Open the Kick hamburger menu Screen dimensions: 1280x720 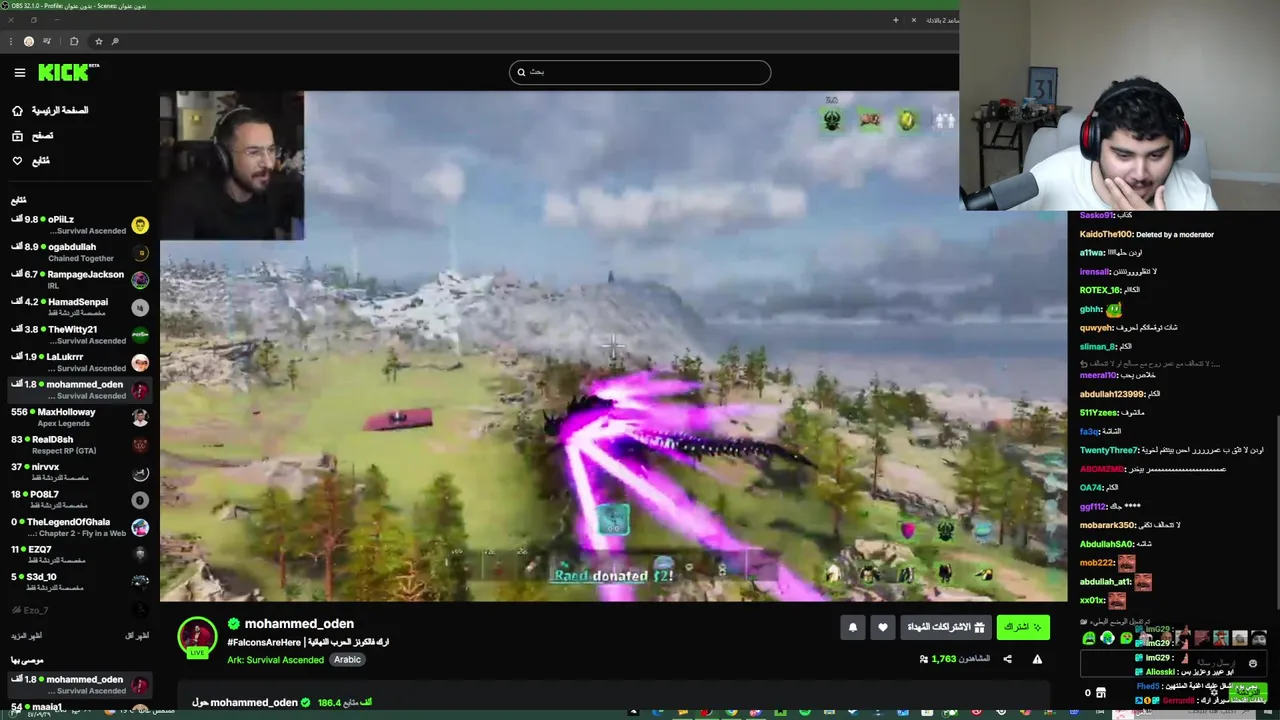click(x=19, y=72)
